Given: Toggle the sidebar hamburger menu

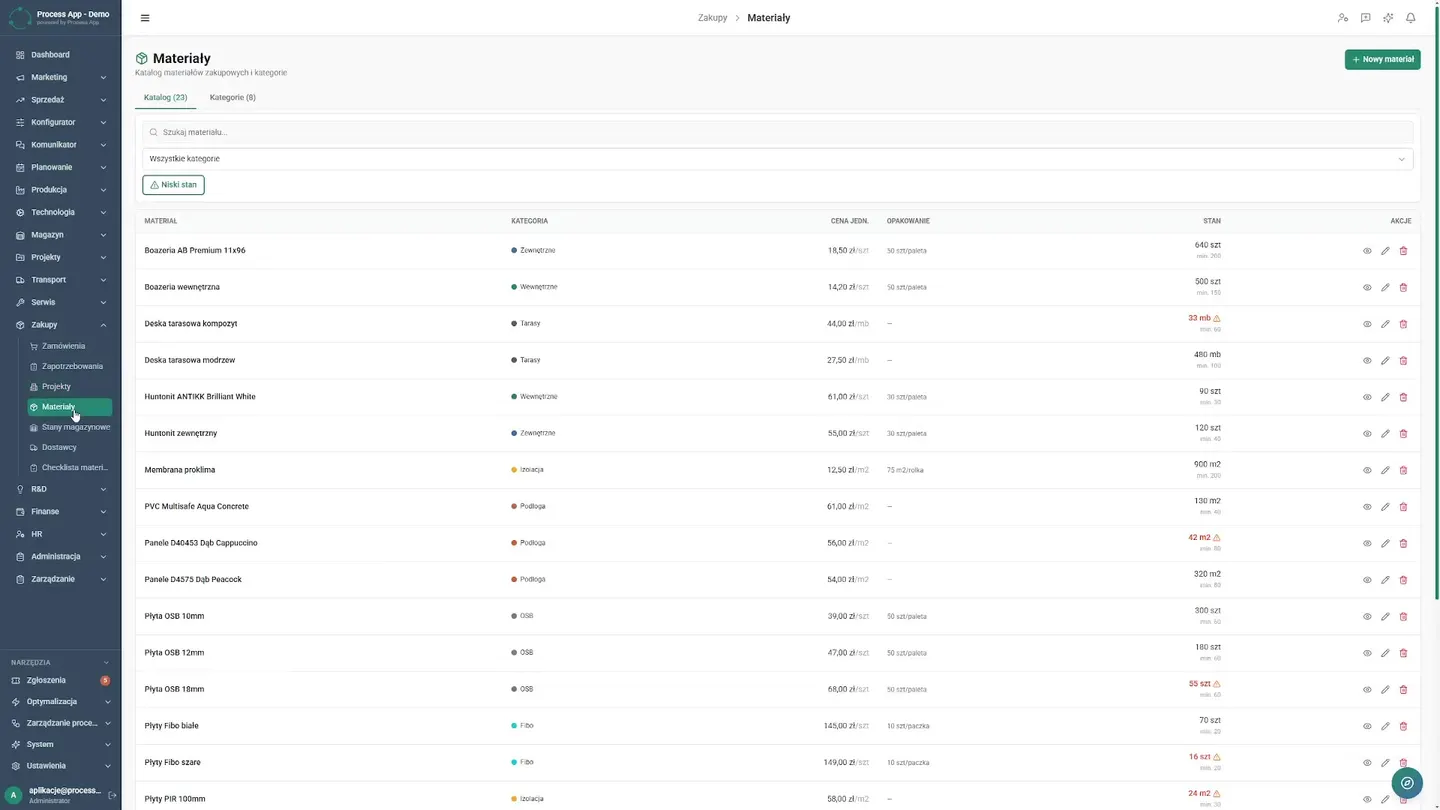Looking at the screenshot, I should click(145, 18).
